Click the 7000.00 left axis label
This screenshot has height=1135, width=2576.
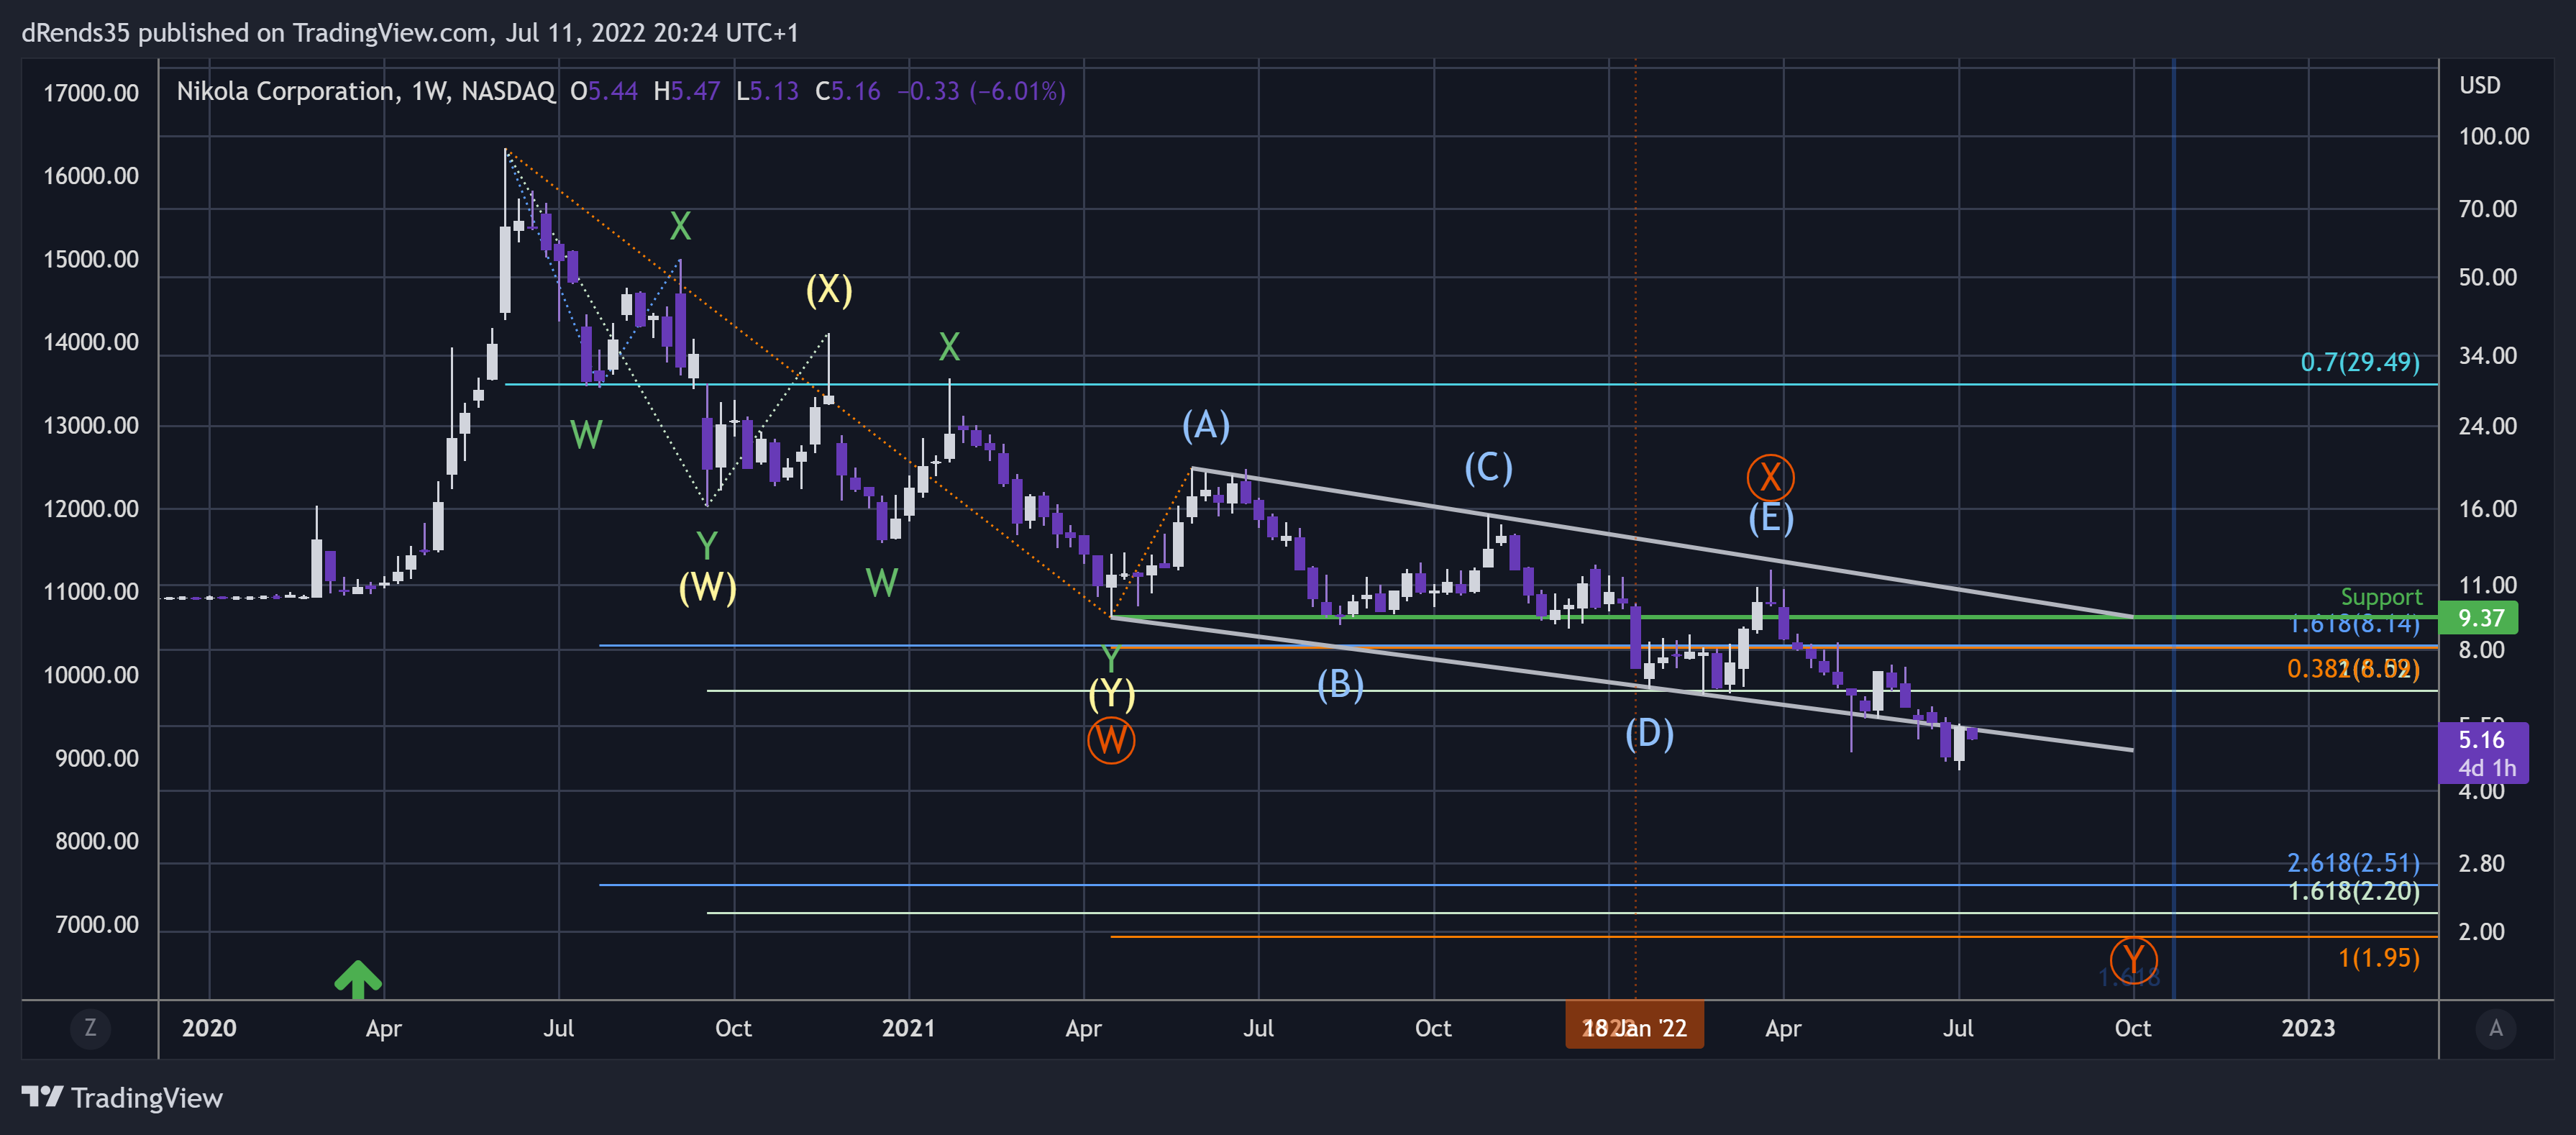(x=96, y=924)
